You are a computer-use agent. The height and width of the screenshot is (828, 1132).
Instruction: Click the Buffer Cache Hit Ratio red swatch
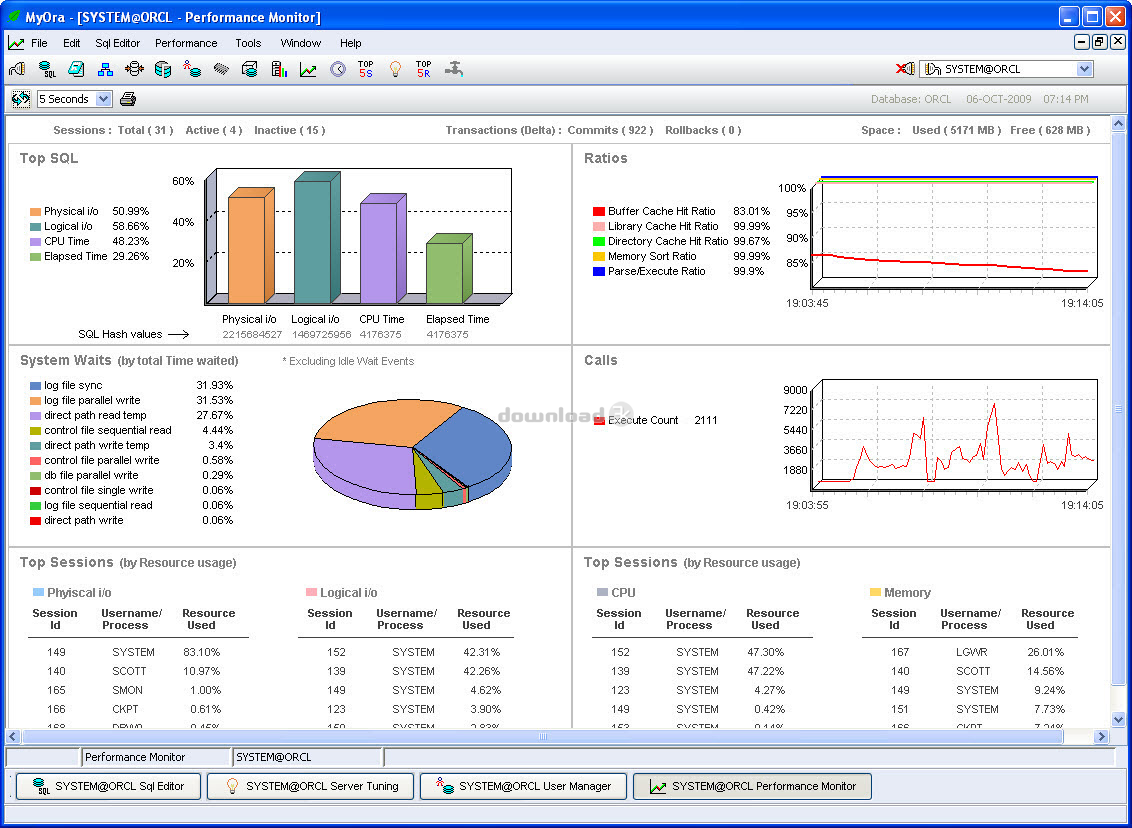click(x=599, y=212)
